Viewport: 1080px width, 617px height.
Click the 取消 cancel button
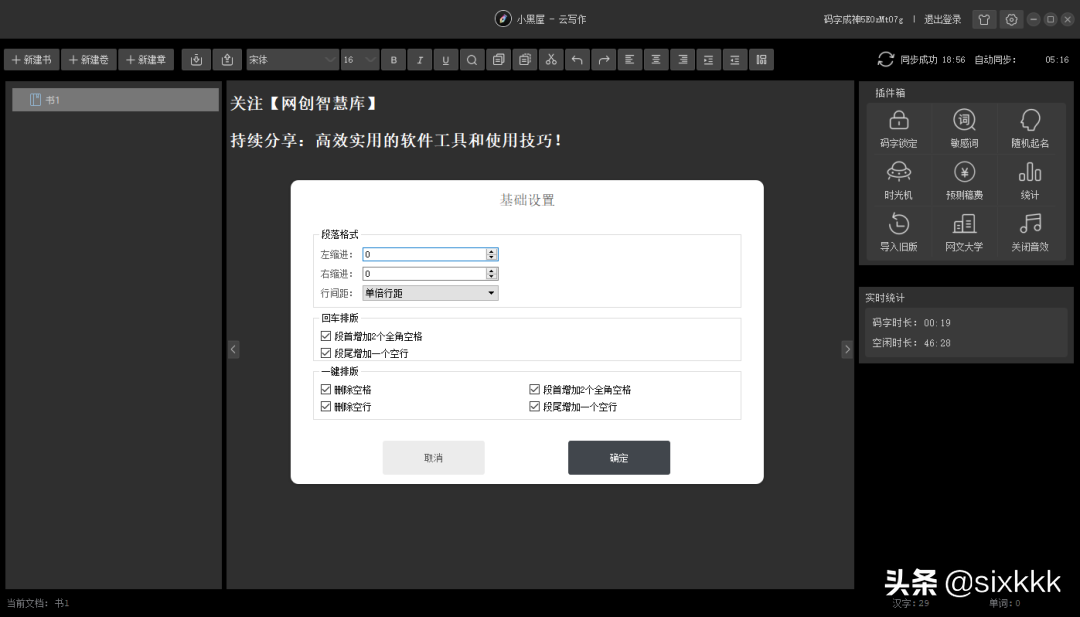(433, 458)
